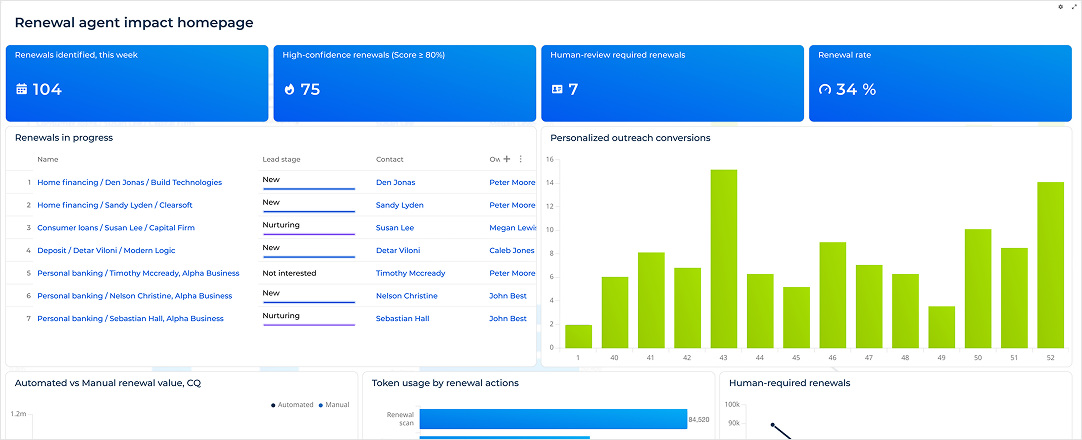Click the Contact column header
This screenshot has height=440, width=1082.
coord(389,159)
